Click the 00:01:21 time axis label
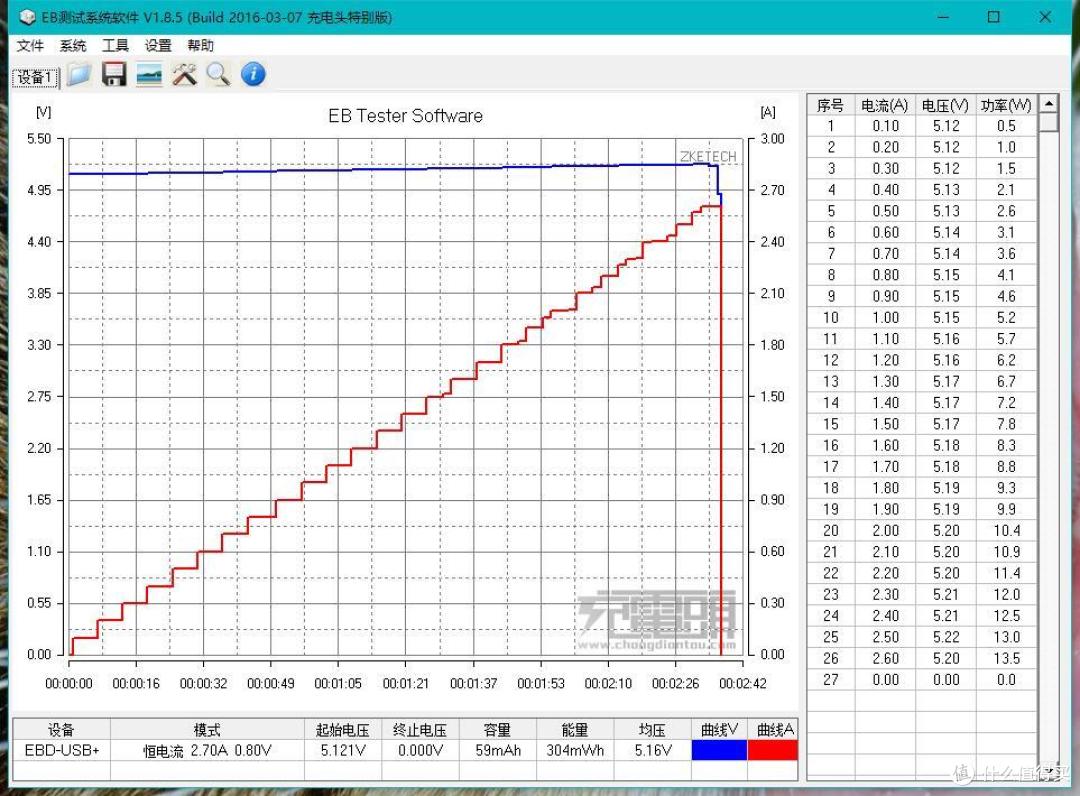Image resolution: width=1080 pixels, height=796 pixels. pos(405,684)
